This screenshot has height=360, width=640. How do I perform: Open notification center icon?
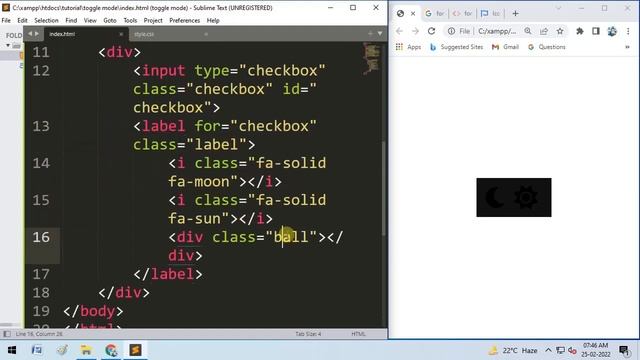pyautogui.click(x=624, y=350)
